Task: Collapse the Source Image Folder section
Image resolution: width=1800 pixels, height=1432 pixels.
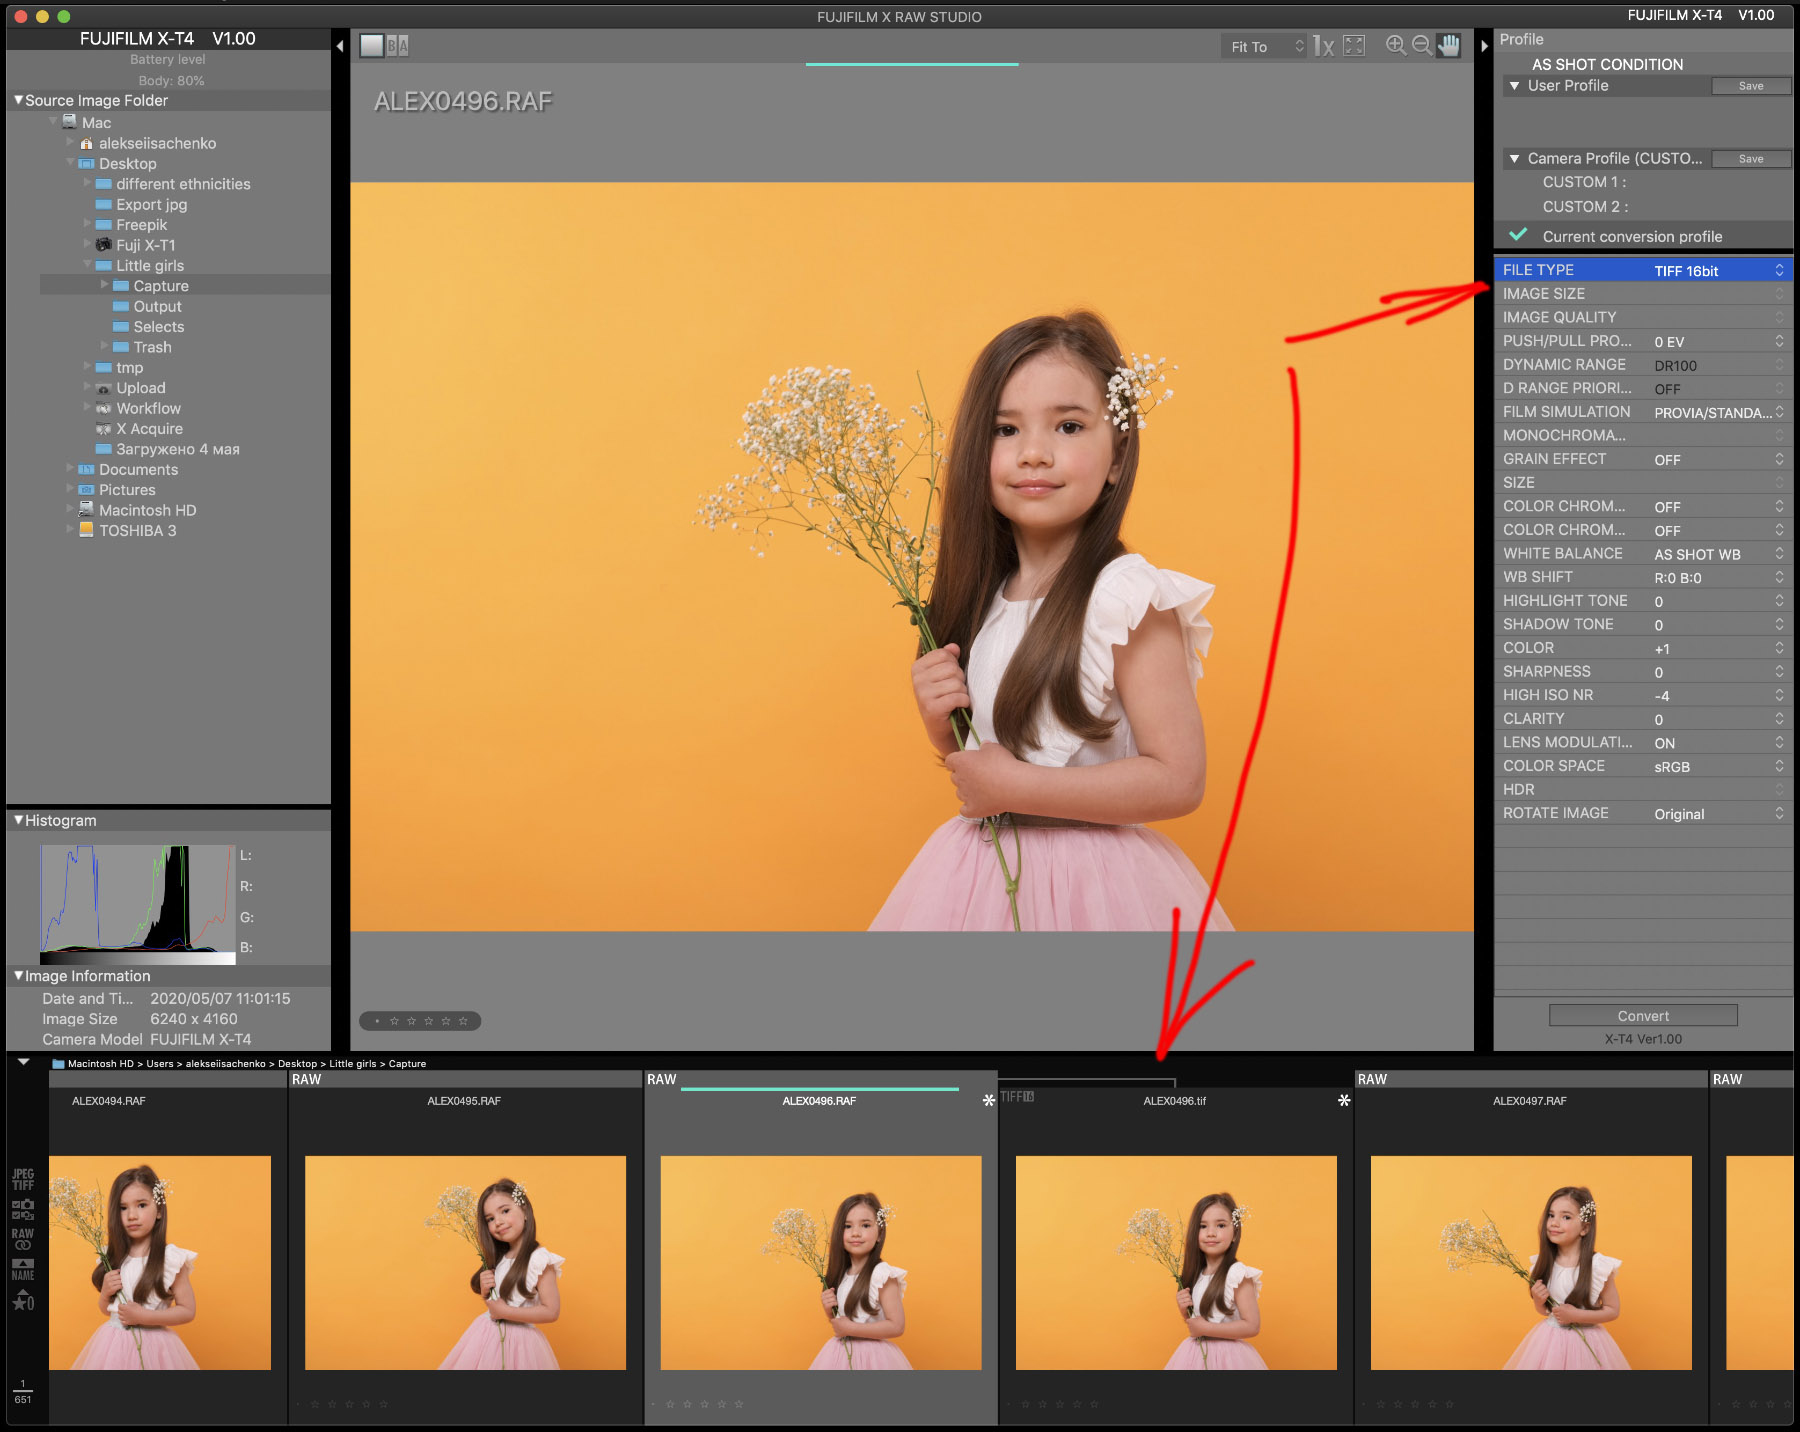Action: pos(17,100)
